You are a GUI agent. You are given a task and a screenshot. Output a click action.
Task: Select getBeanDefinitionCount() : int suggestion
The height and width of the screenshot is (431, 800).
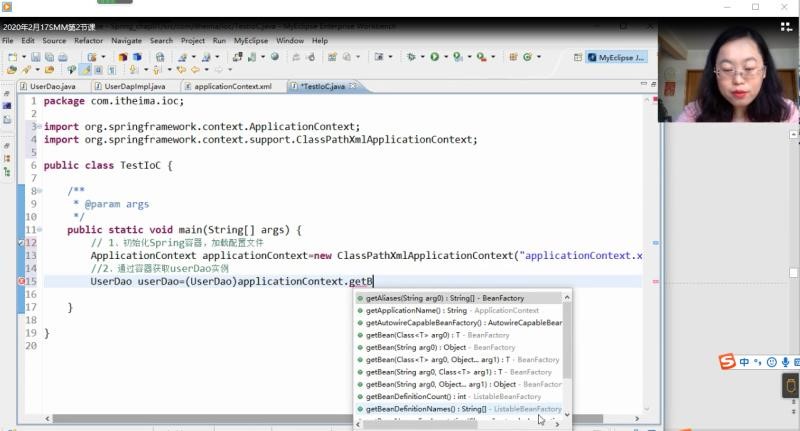459,396
